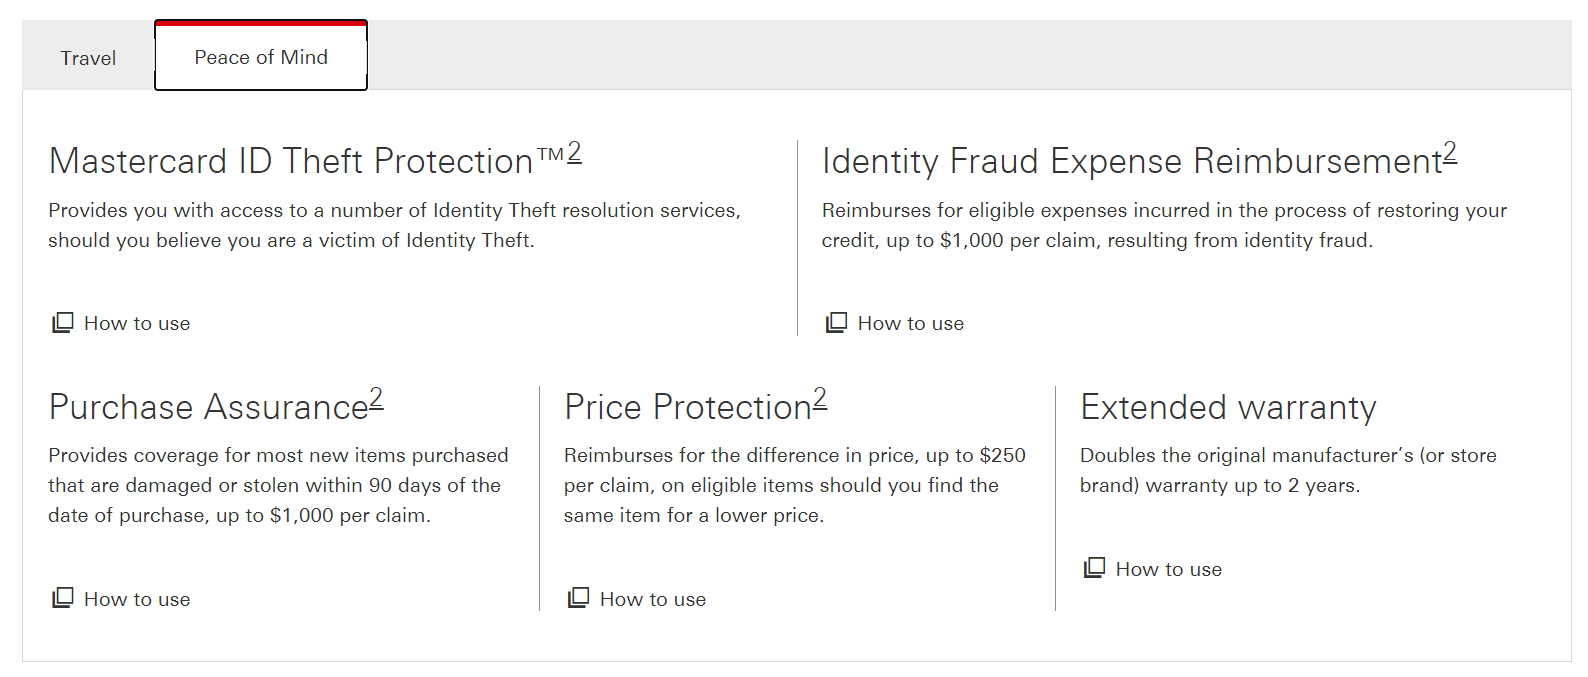Image resolution: width=1588 pixels, height=677 pixels.
Task: Open "How to use" text for ID Theft Protection
Action: click(137, 323)
